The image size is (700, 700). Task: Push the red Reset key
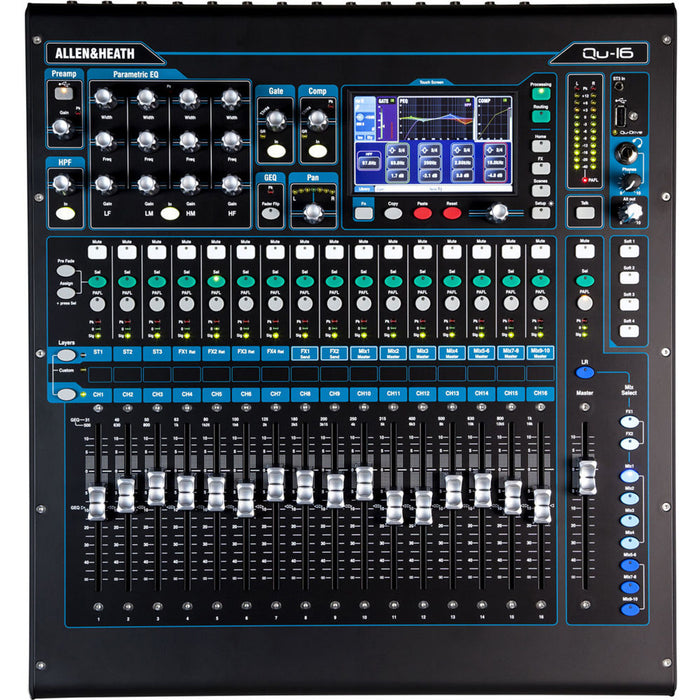coord(452,213)
